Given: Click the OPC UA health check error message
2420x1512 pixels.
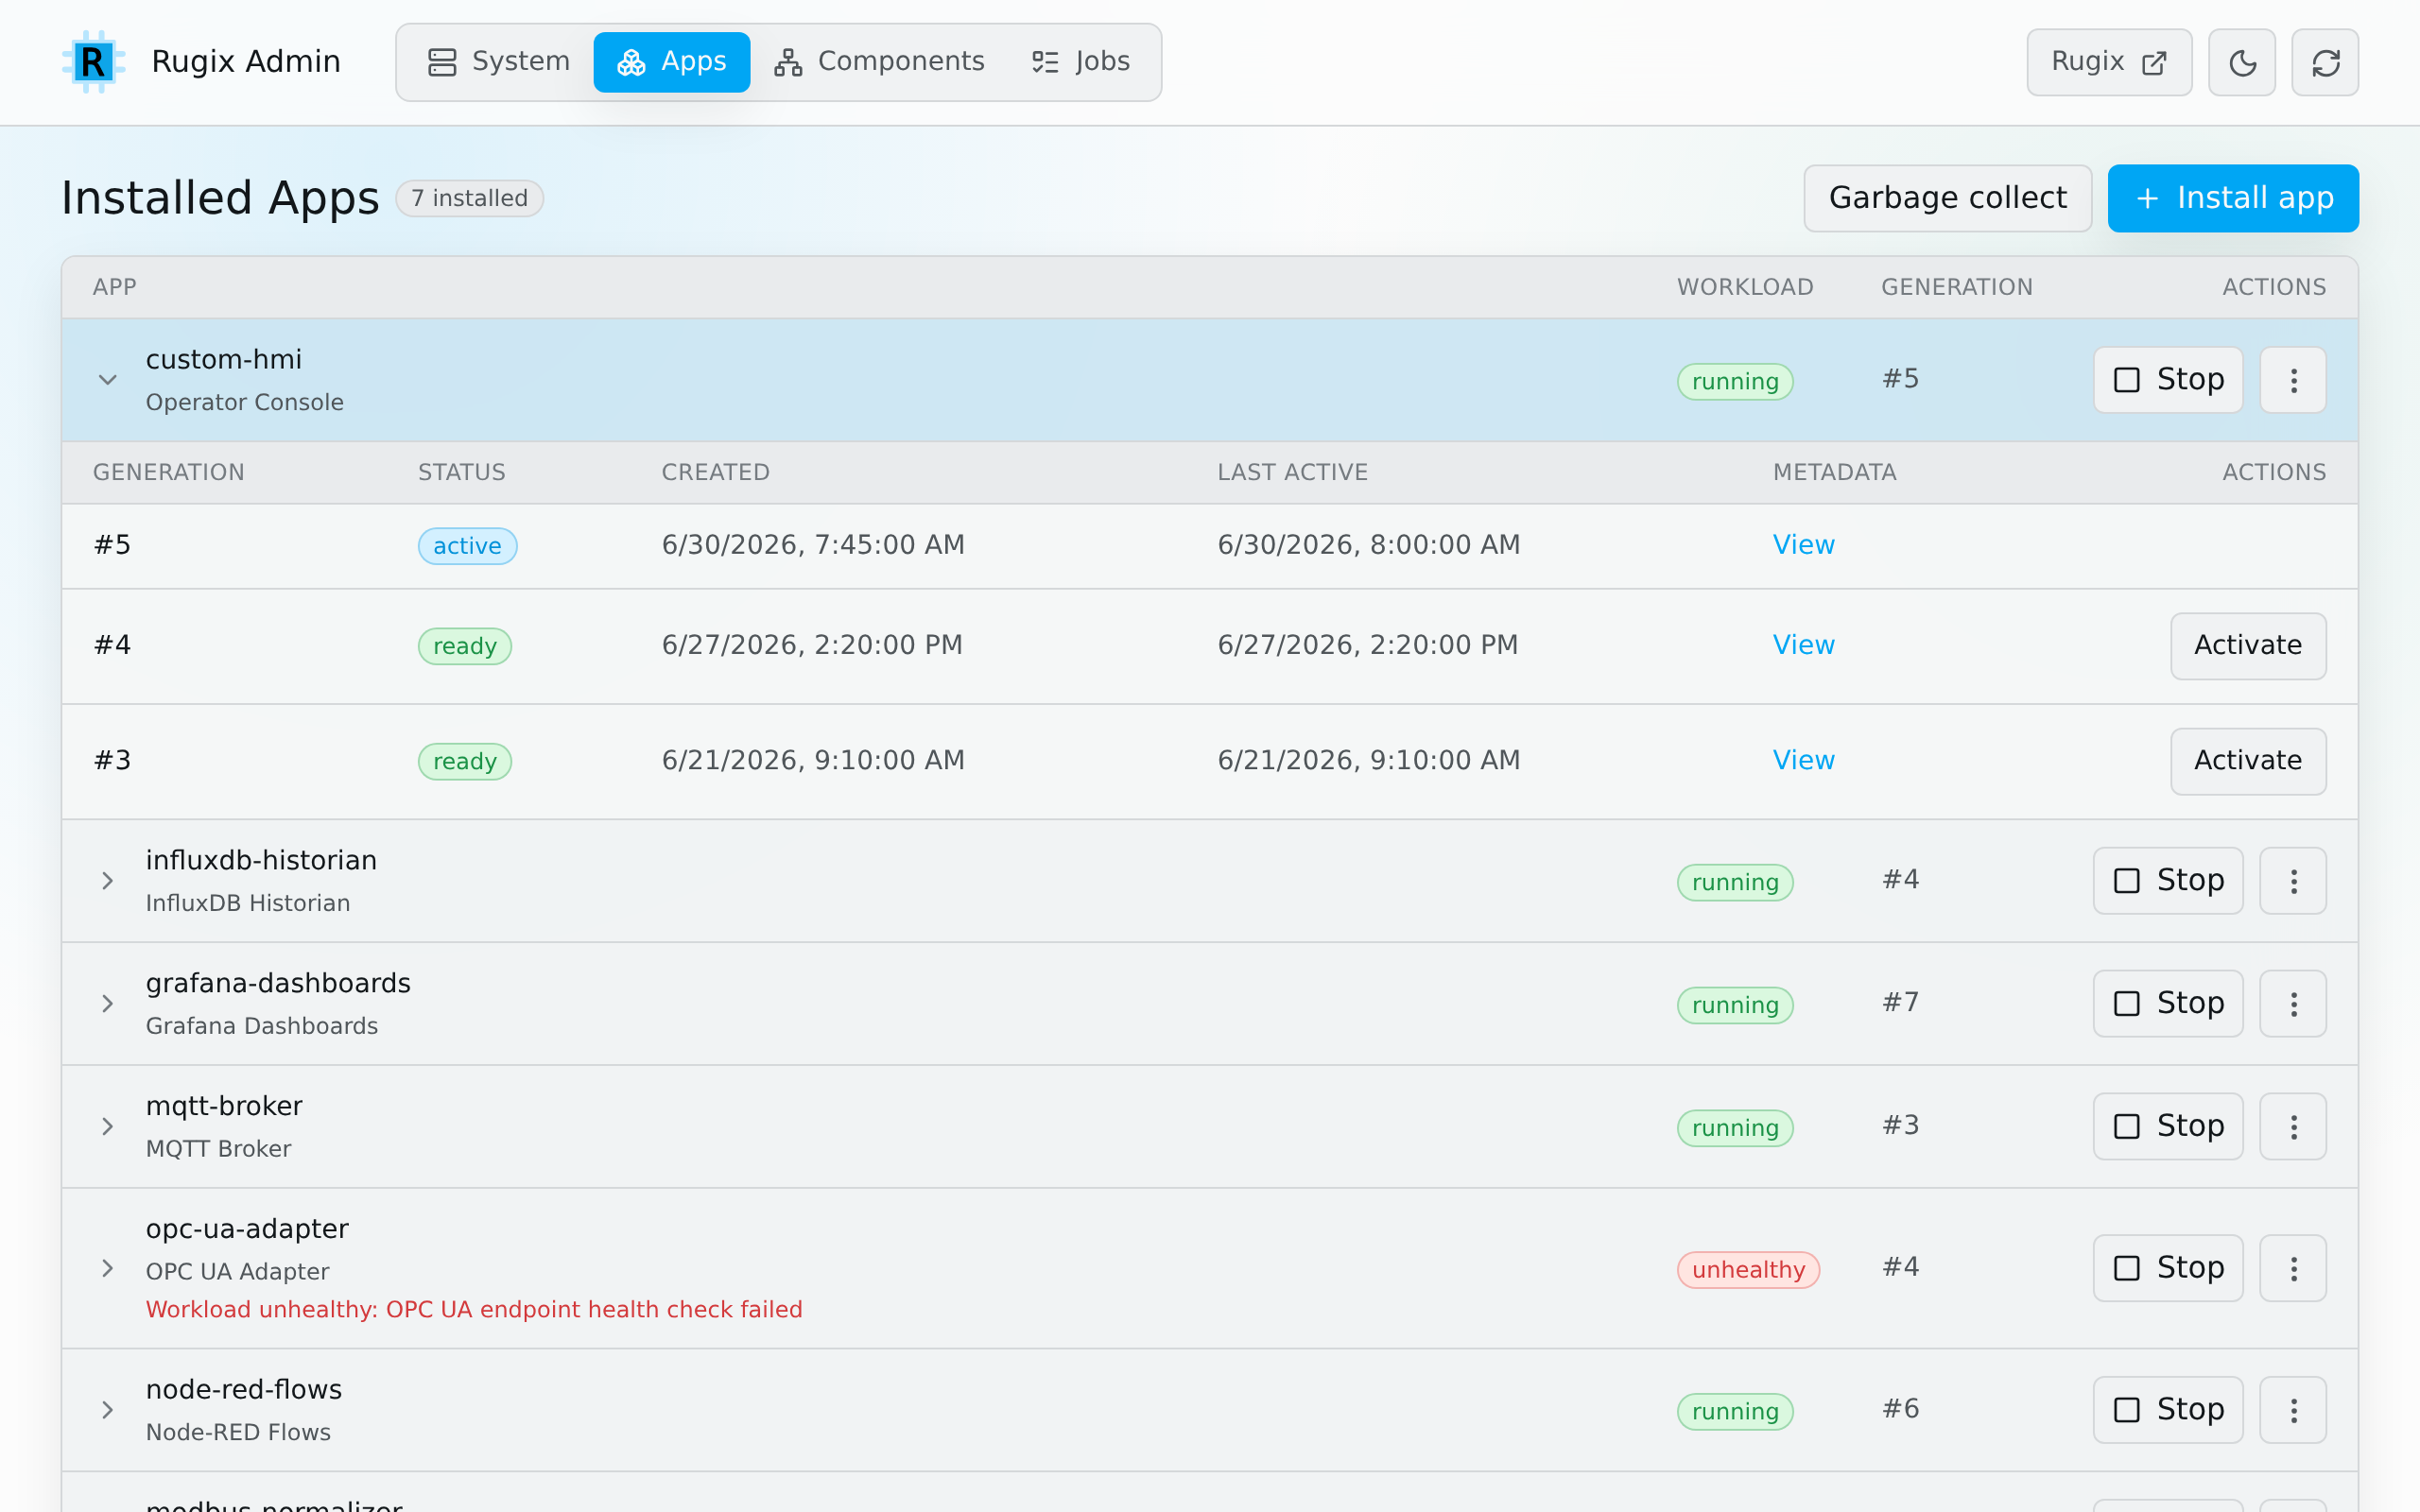Looking at the screenshot, I should point(474,1310).
